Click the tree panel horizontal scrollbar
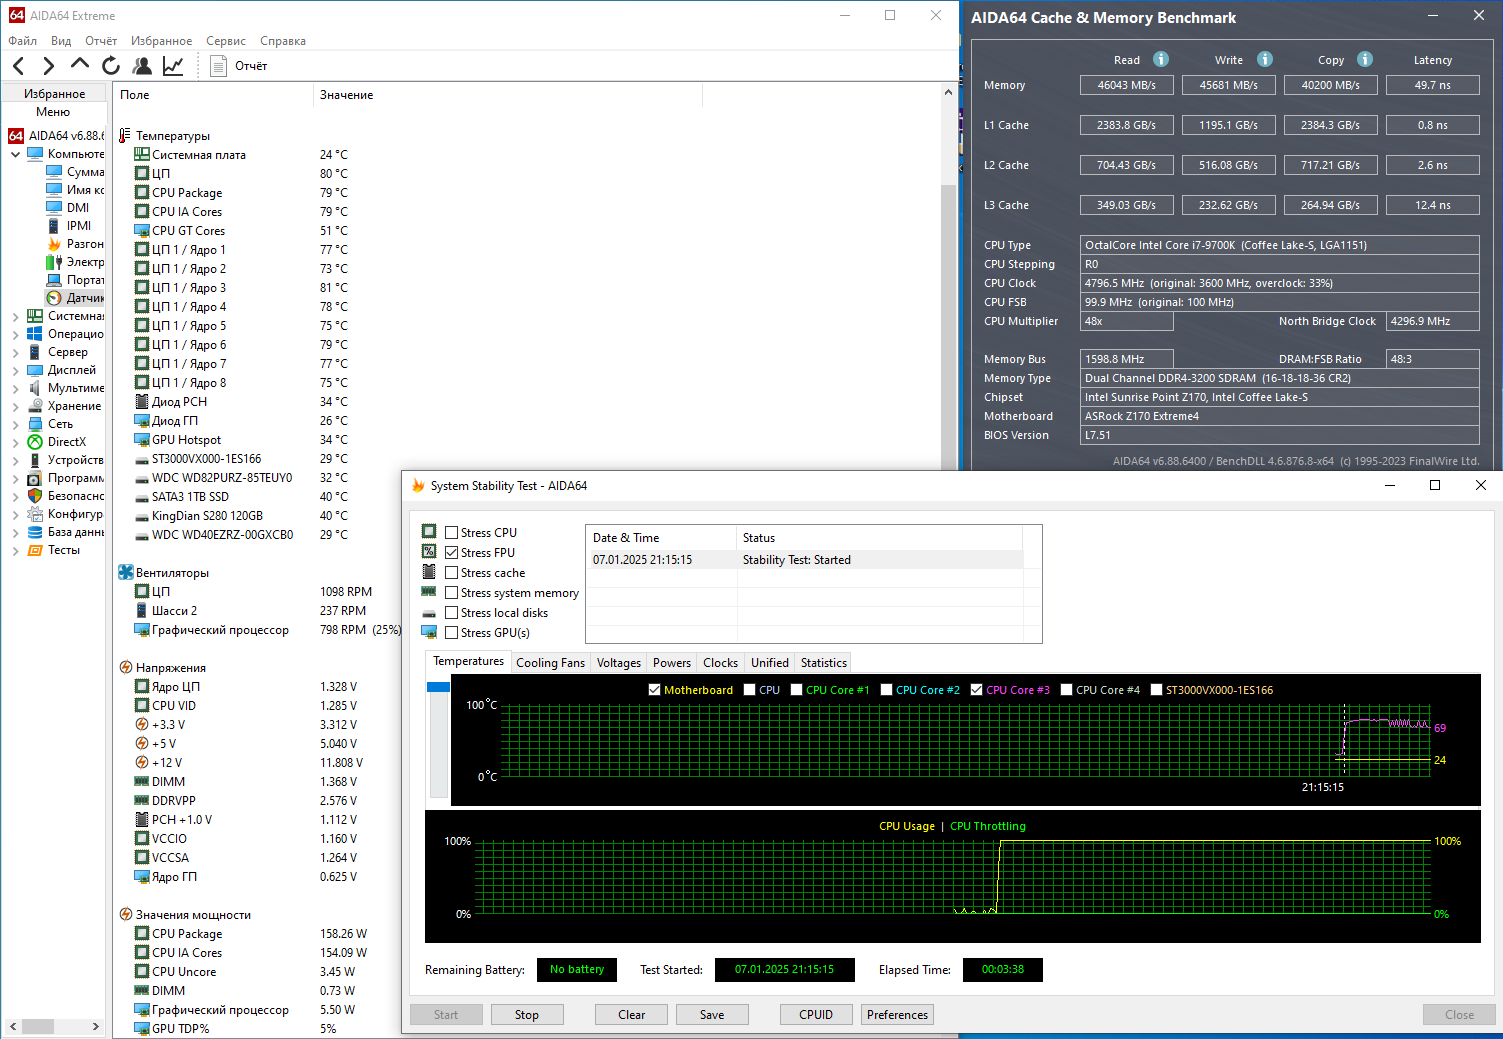This screenshot has height=1039, width=1503. (38, 1026)
